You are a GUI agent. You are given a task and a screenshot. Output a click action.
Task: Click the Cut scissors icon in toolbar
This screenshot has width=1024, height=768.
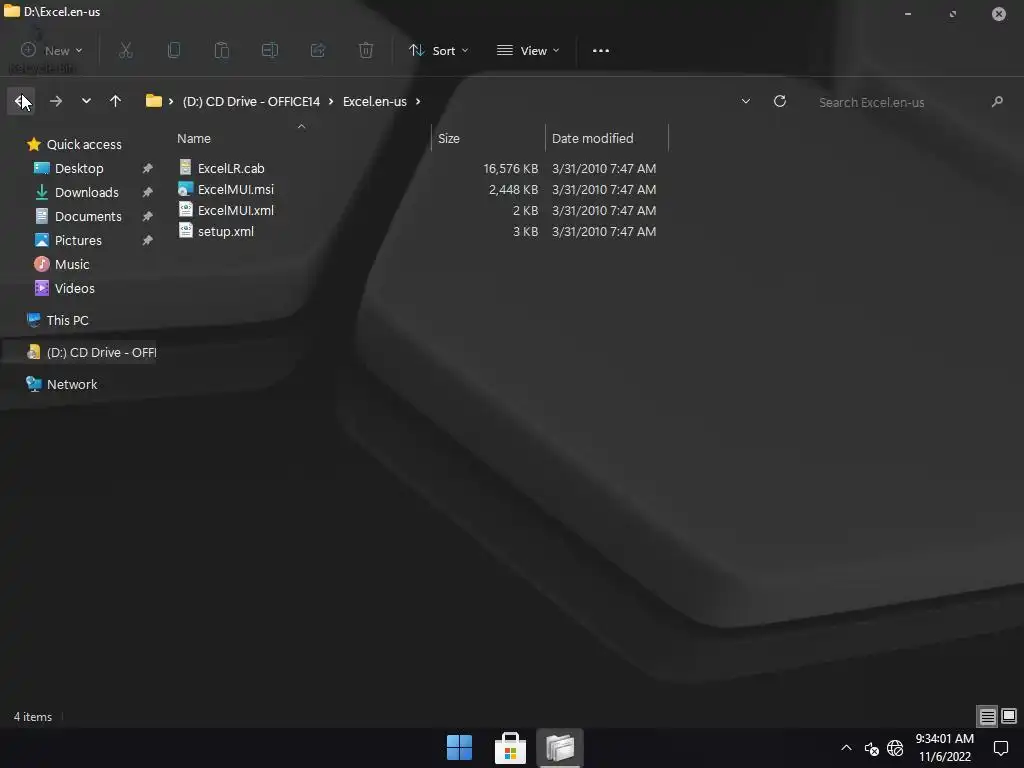(125, 50)
